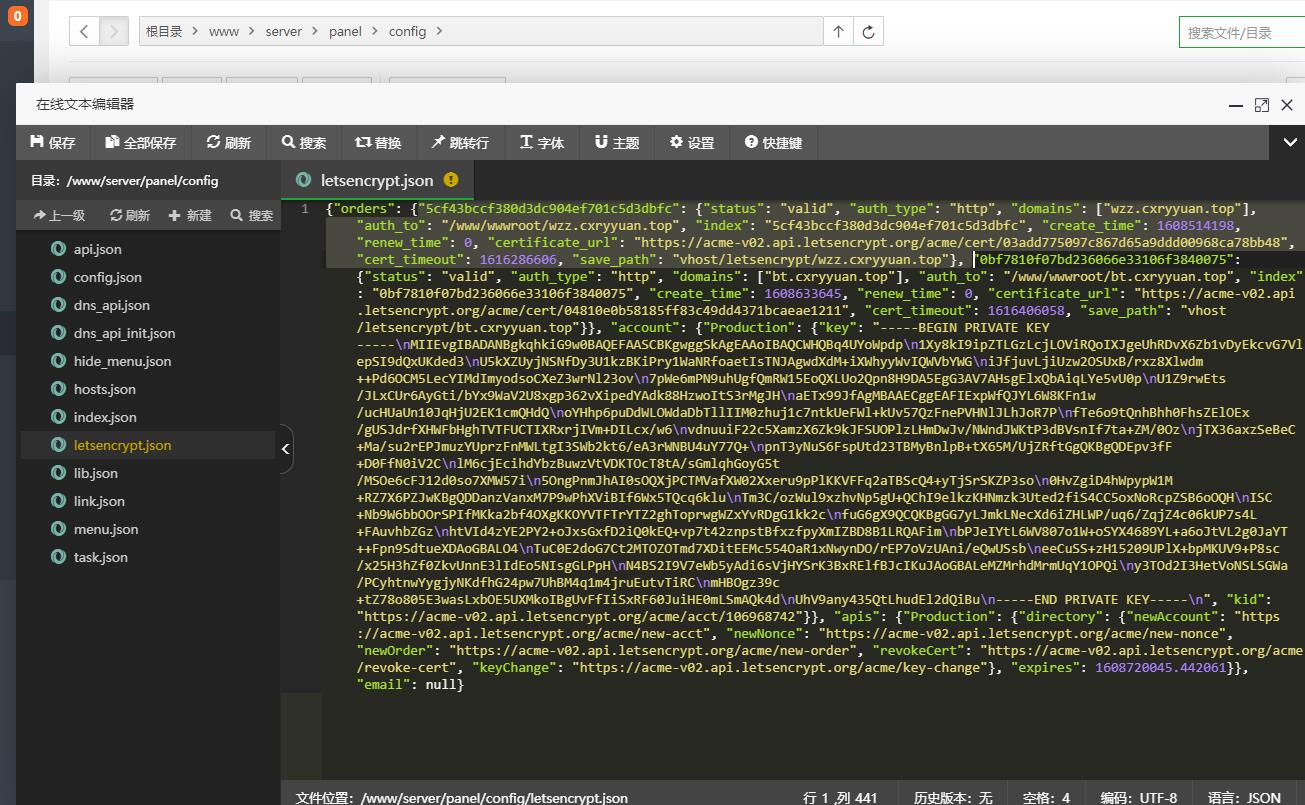This screenshot has width=1305, height=805.
Task: Open Jump to line tool
Action: (x=460, y=143)
